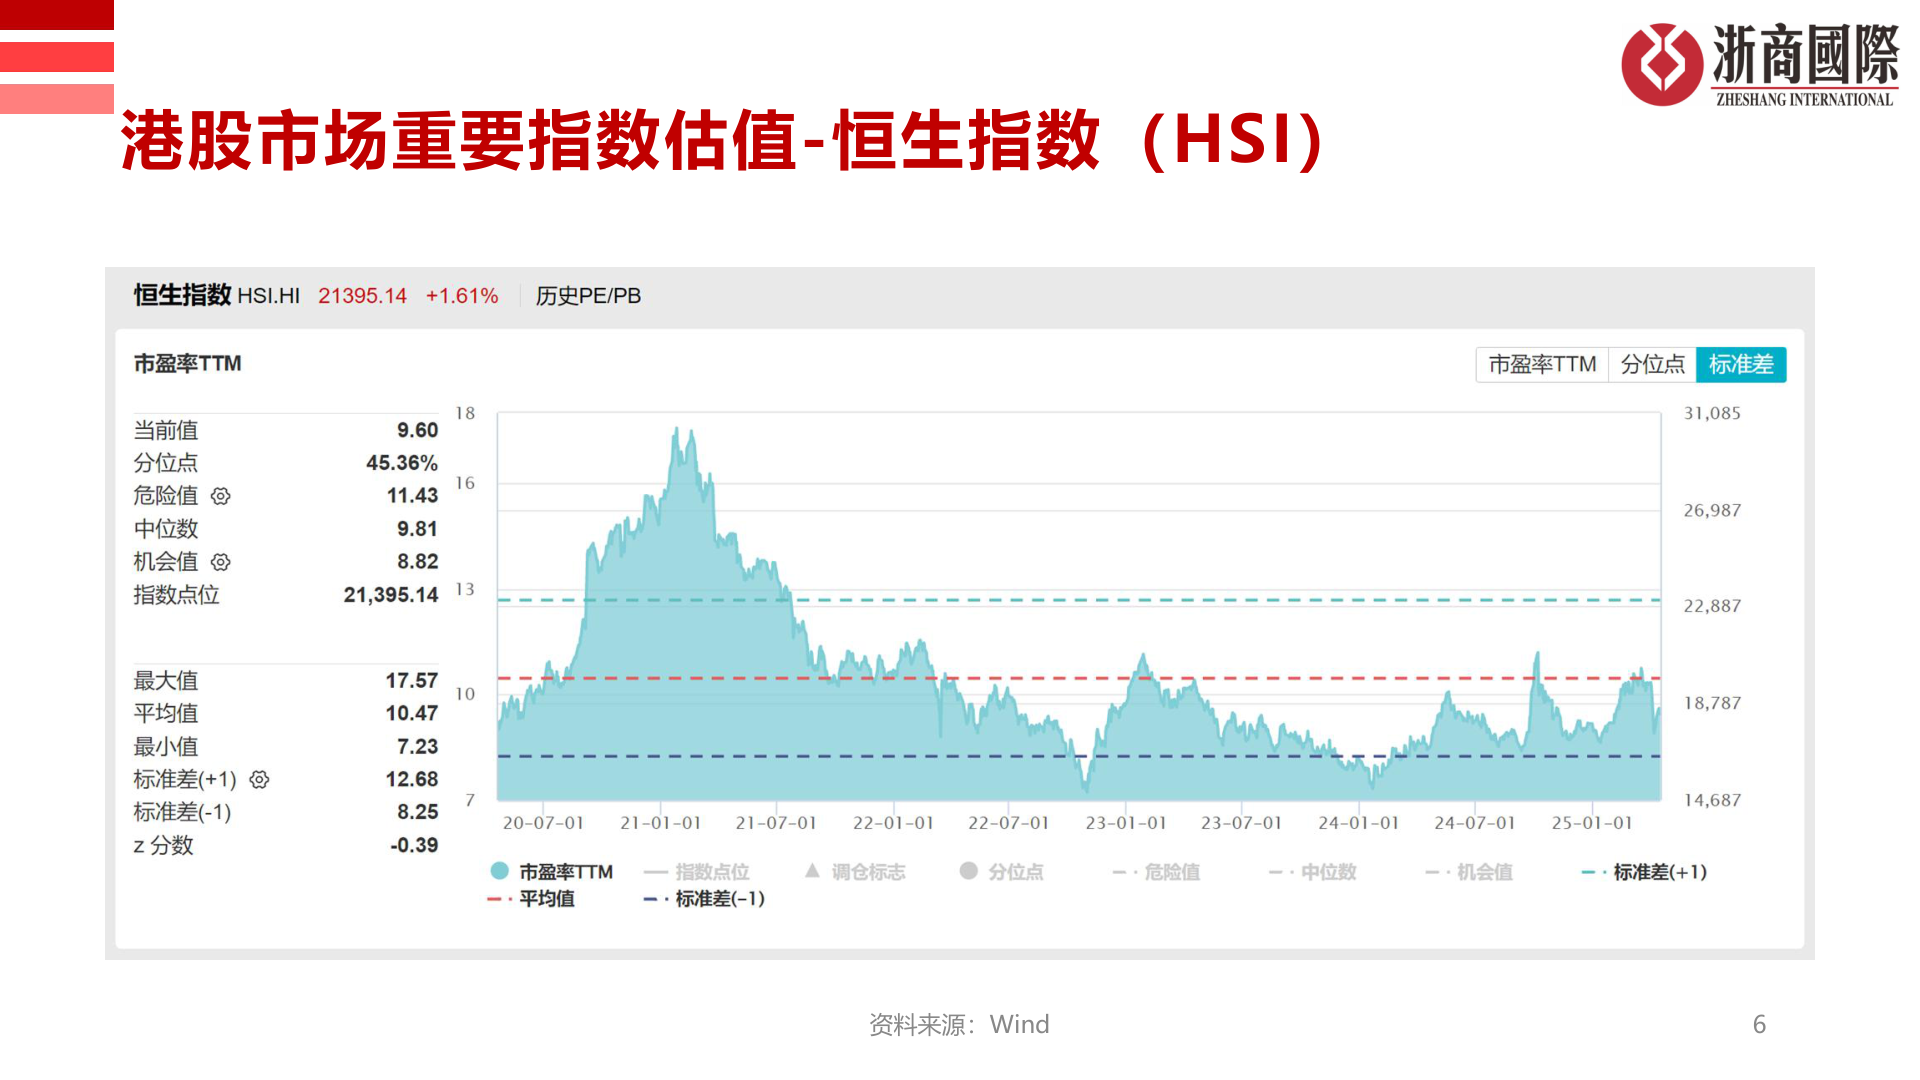Click the red decorative bars at top-left
The height and width of the screenshot is (1080, 1920).
point(57,55)
